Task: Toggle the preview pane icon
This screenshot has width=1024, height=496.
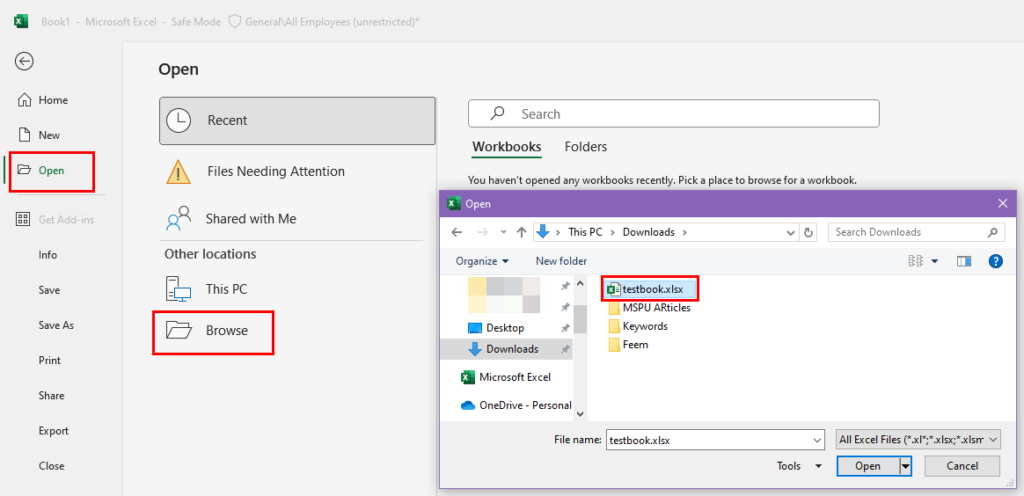Action: pyautogui.click(x=964, y=261)
